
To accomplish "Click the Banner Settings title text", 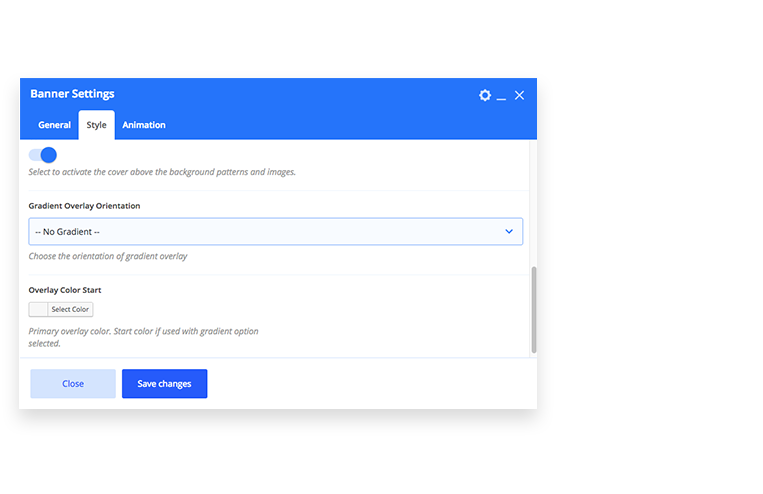I will point(73,94).
